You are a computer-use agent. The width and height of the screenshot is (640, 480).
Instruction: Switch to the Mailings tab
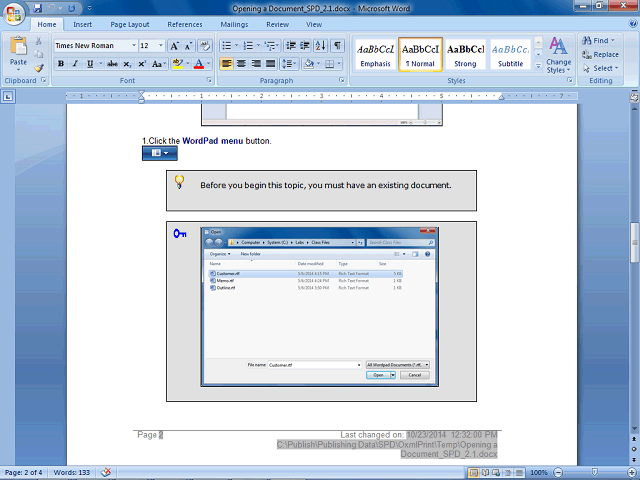point(234,24)
